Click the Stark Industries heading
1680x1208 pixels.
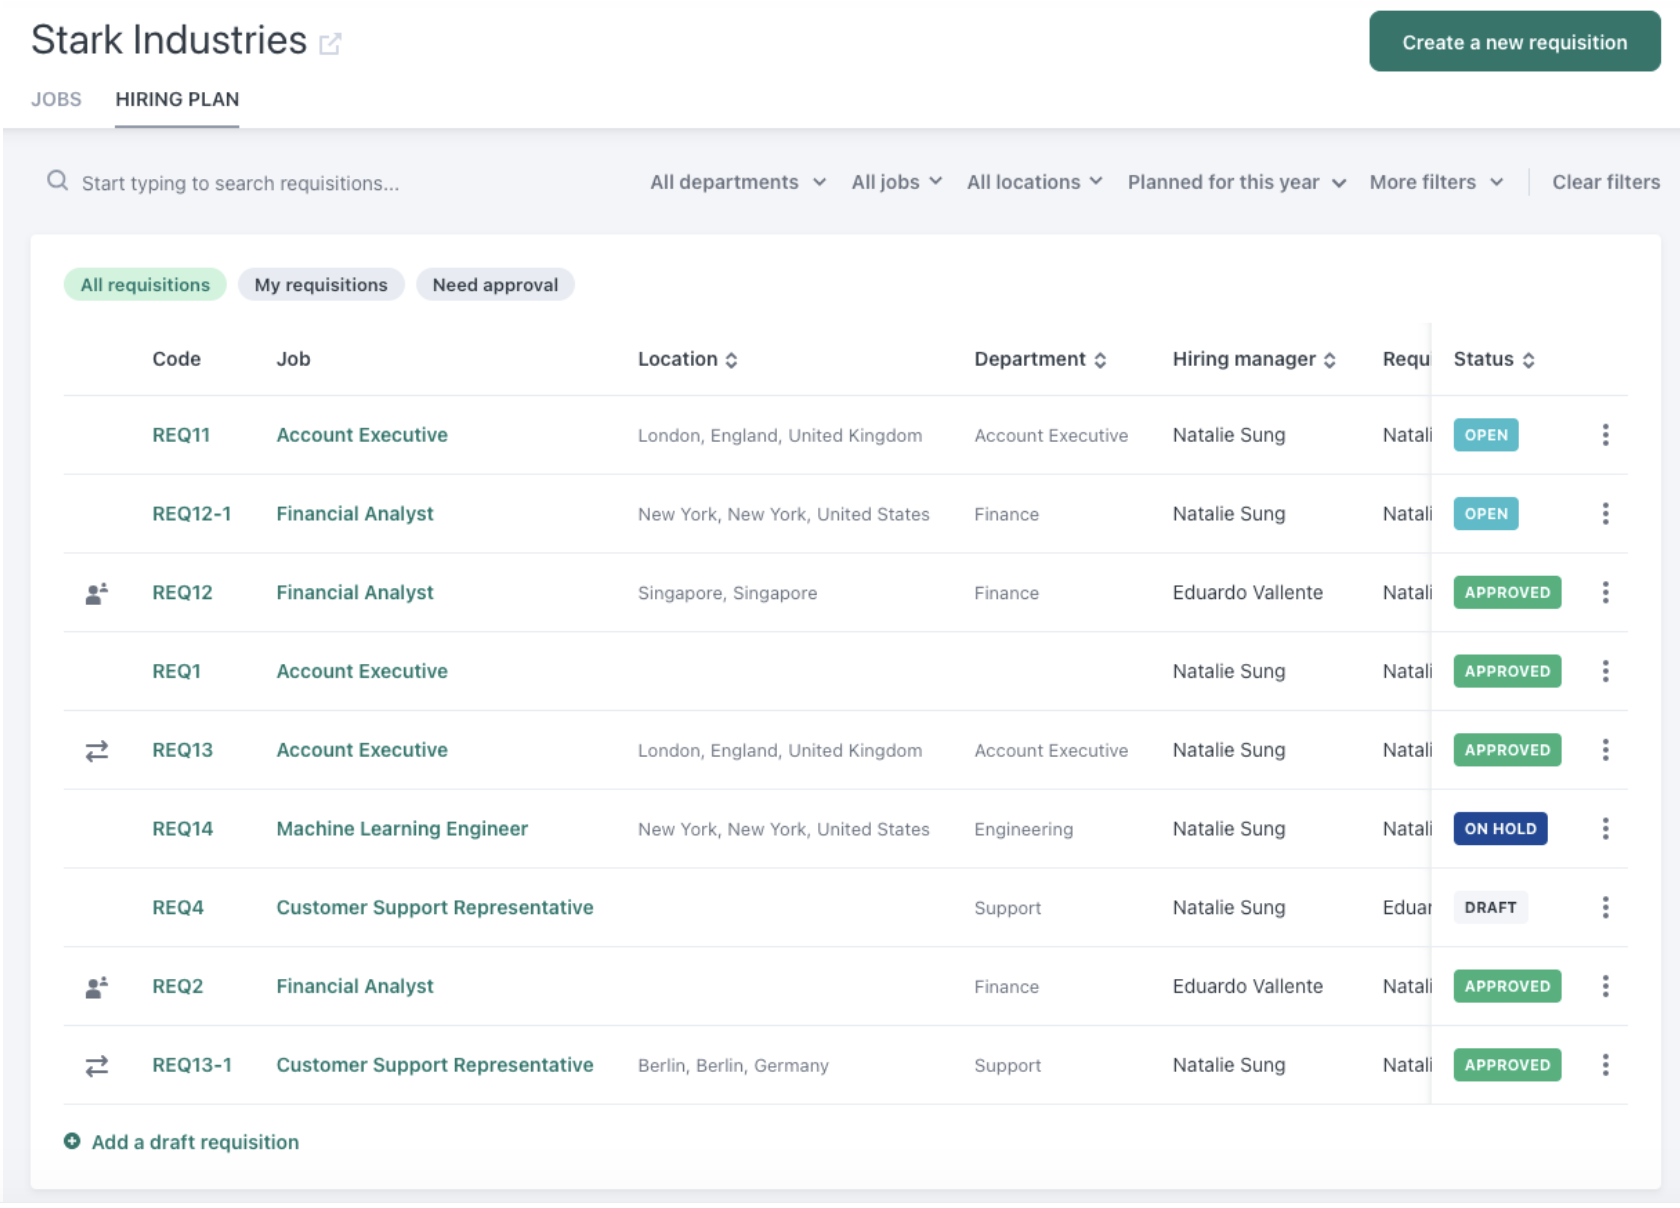point(169,40)
